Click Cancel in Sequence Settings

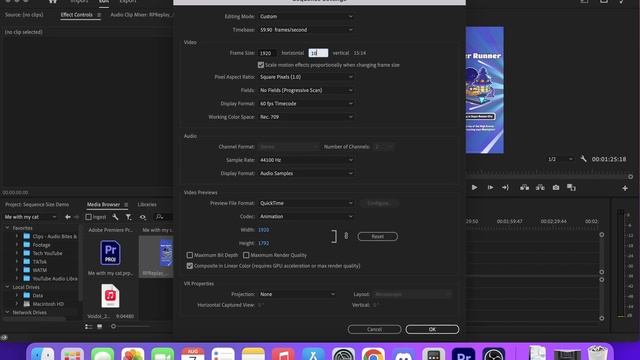[x=374, y=329]
